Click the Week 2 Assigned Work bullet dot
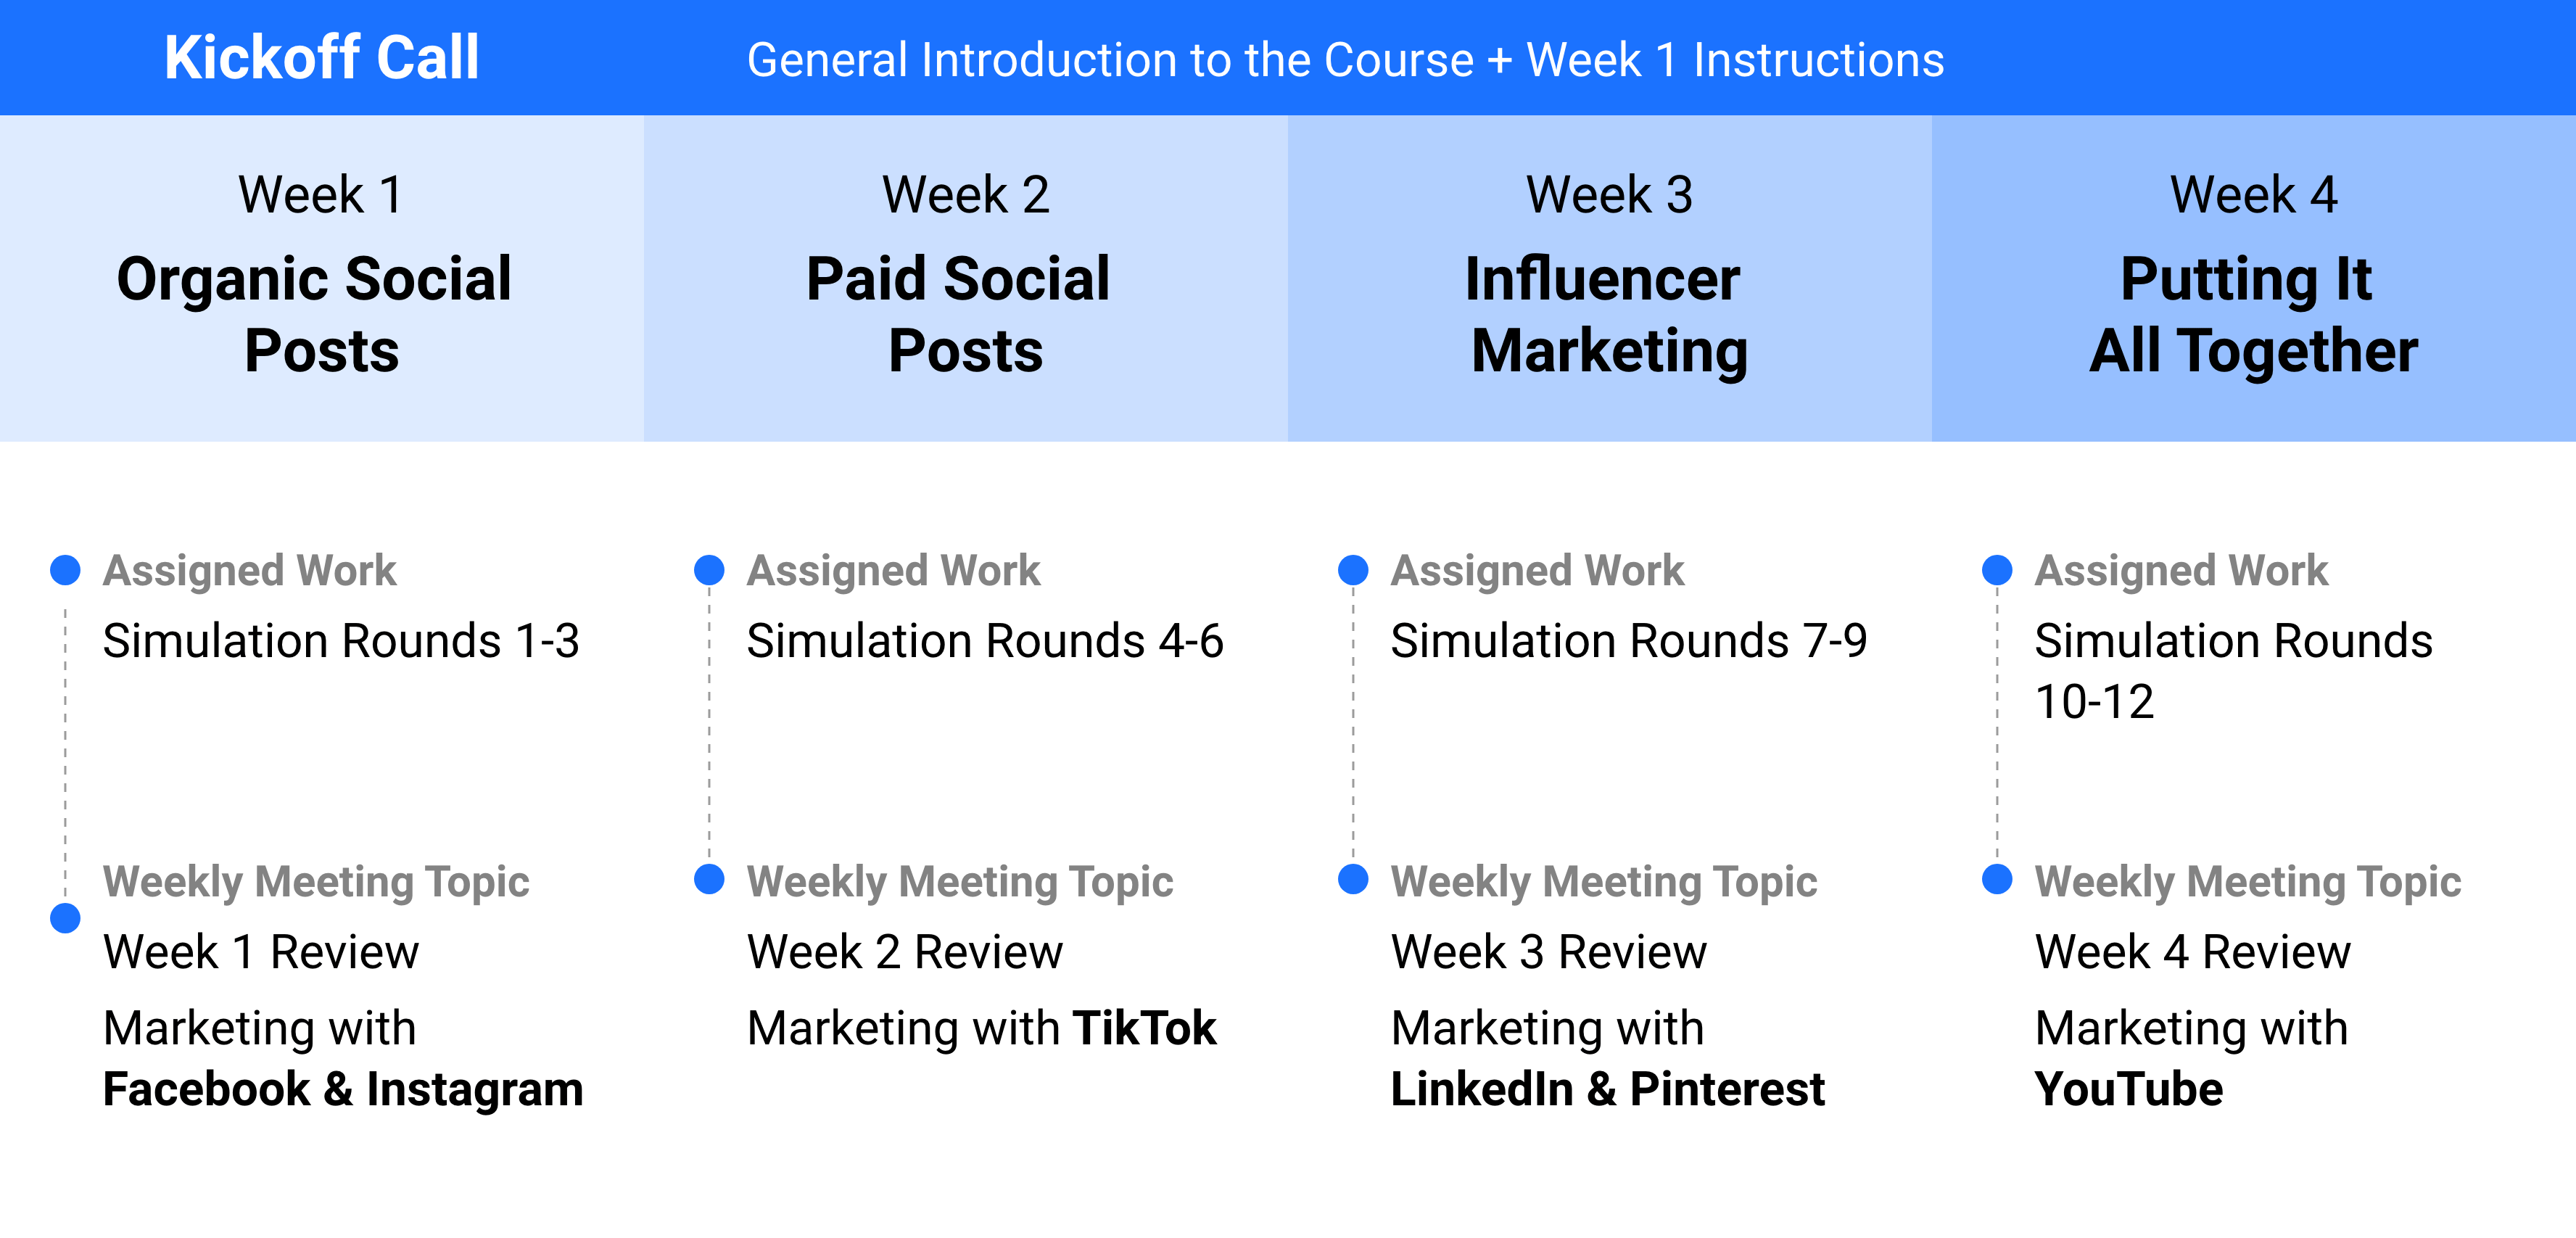 tap(709, 570)
